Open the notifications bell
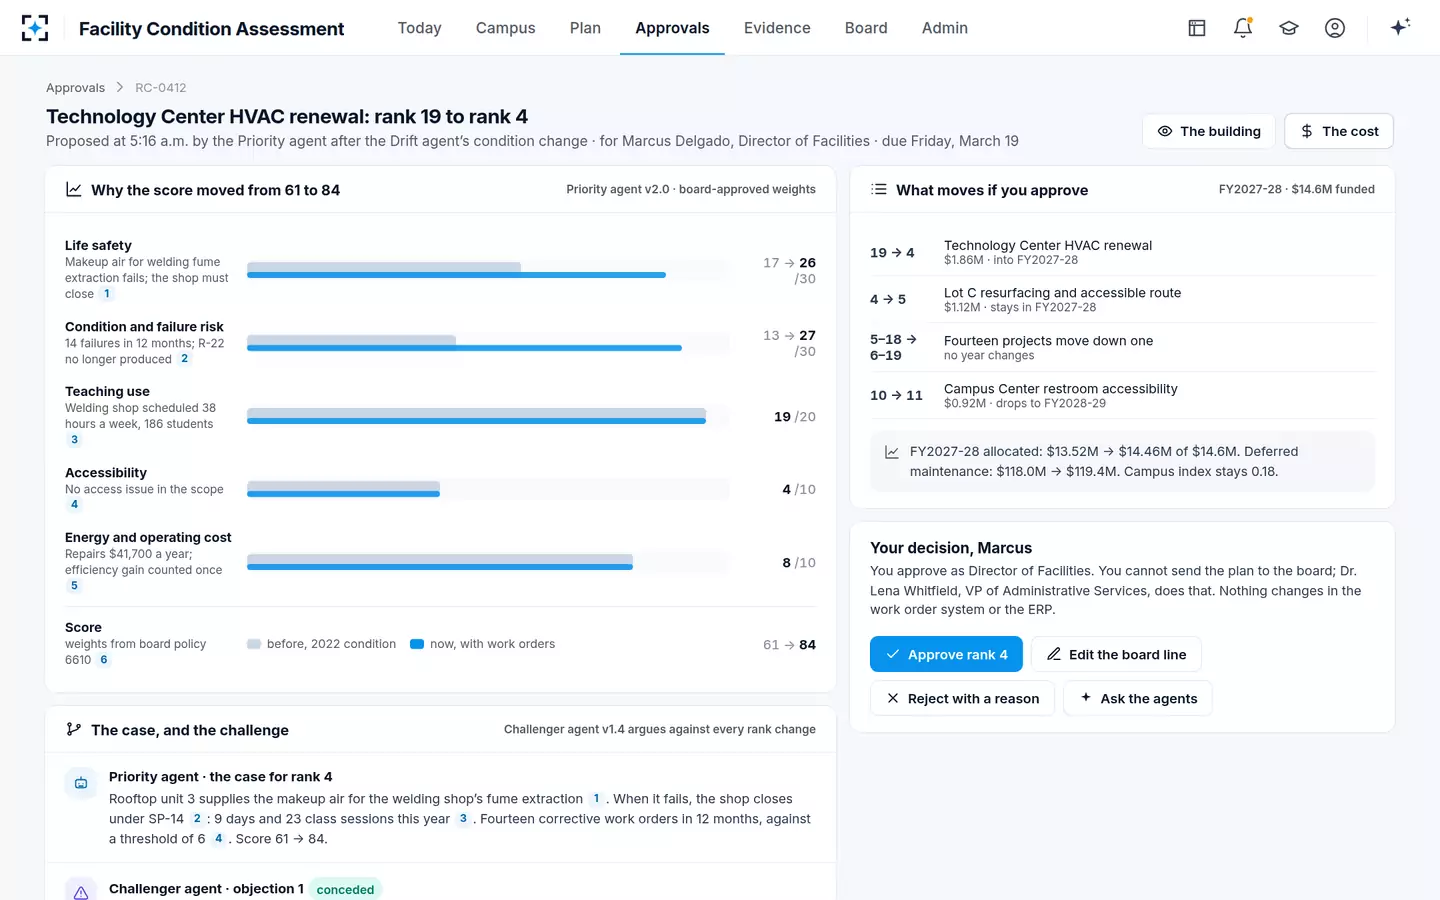The height and width of the screenshot is (900, 1440). (x=1243, y=28)
